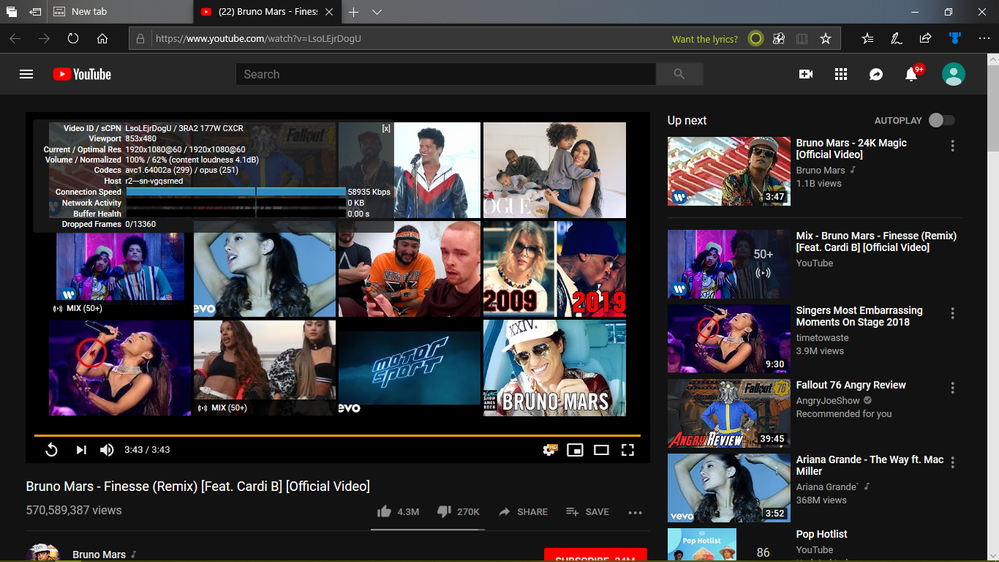The height and width of the screenshot is (562, 999).
Task: Click the video progress bar
Action: pos(337,435)
